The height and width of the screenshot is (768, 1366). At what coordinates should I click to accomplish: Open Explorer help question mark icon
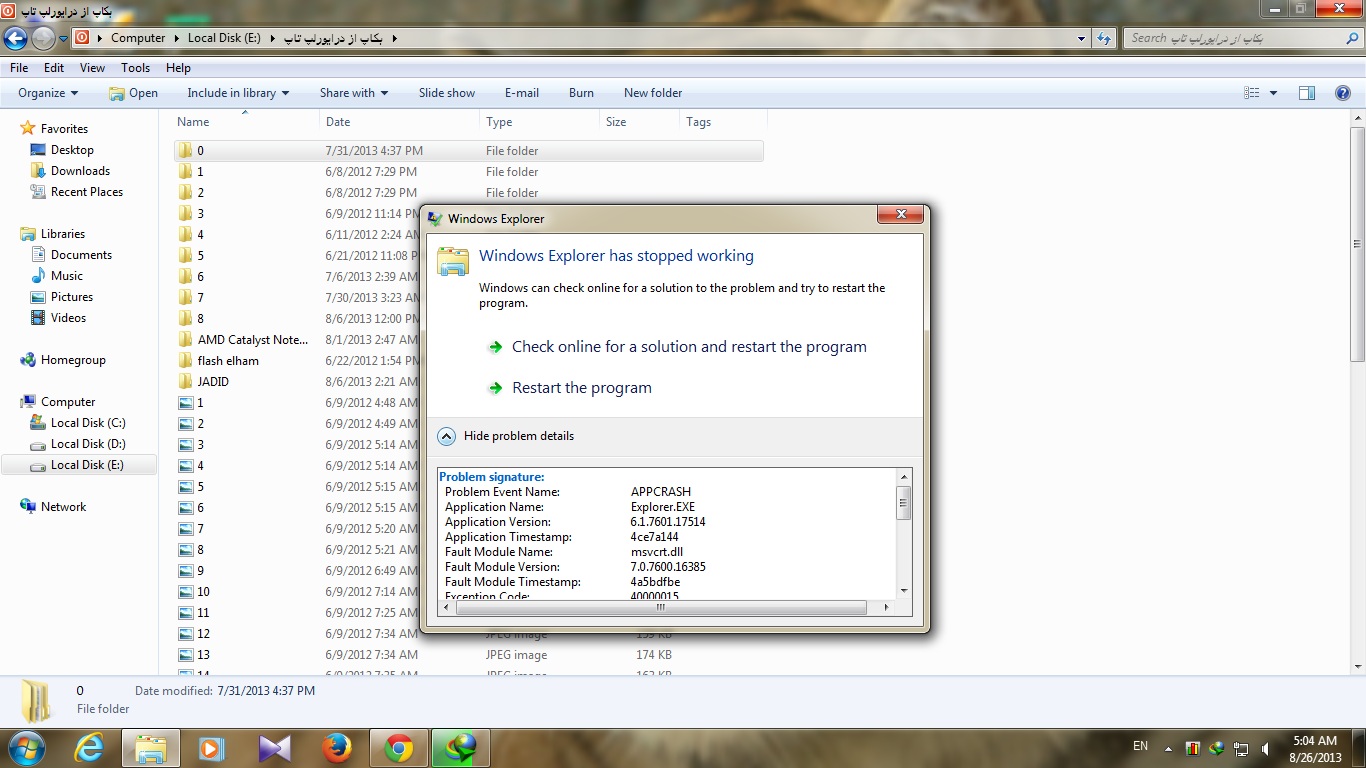tap(1343, 93)
